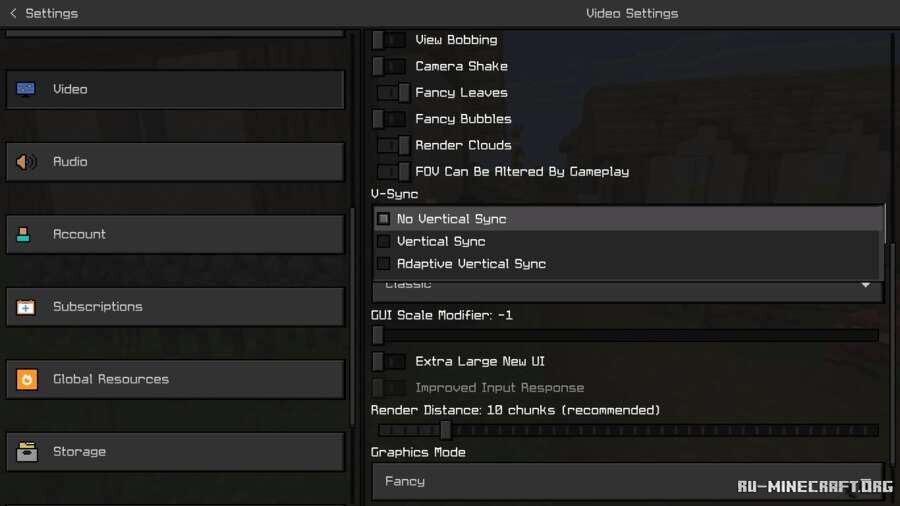Click the Subscriptions calendar icon
Screen dimensions: 900x506
[x=26, y=307]
